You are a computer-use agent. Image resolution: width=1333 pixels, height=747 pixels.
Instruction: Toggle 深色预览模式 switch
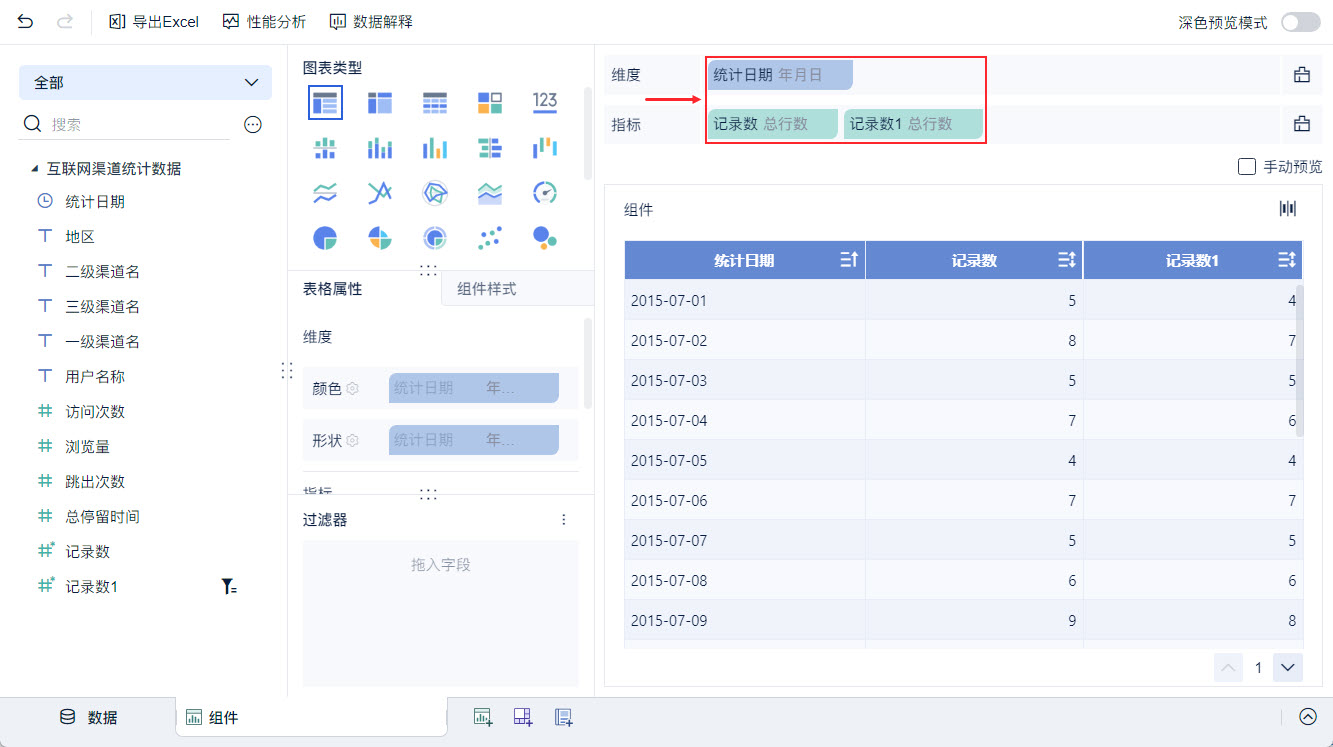1301,22
